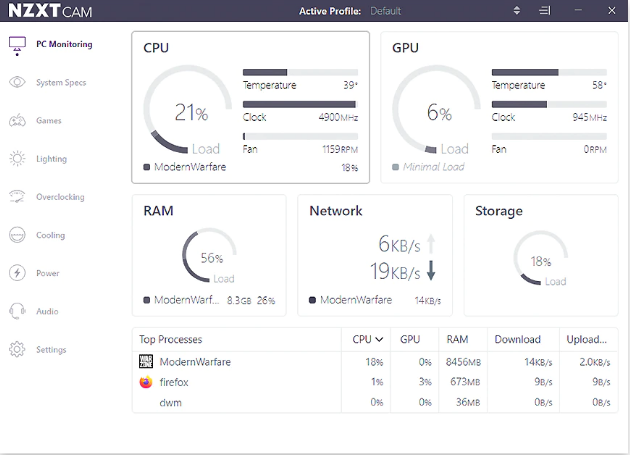630x455 pixels.
Task: Open the Games section controller icon
Action: click(x=17, y=121)
